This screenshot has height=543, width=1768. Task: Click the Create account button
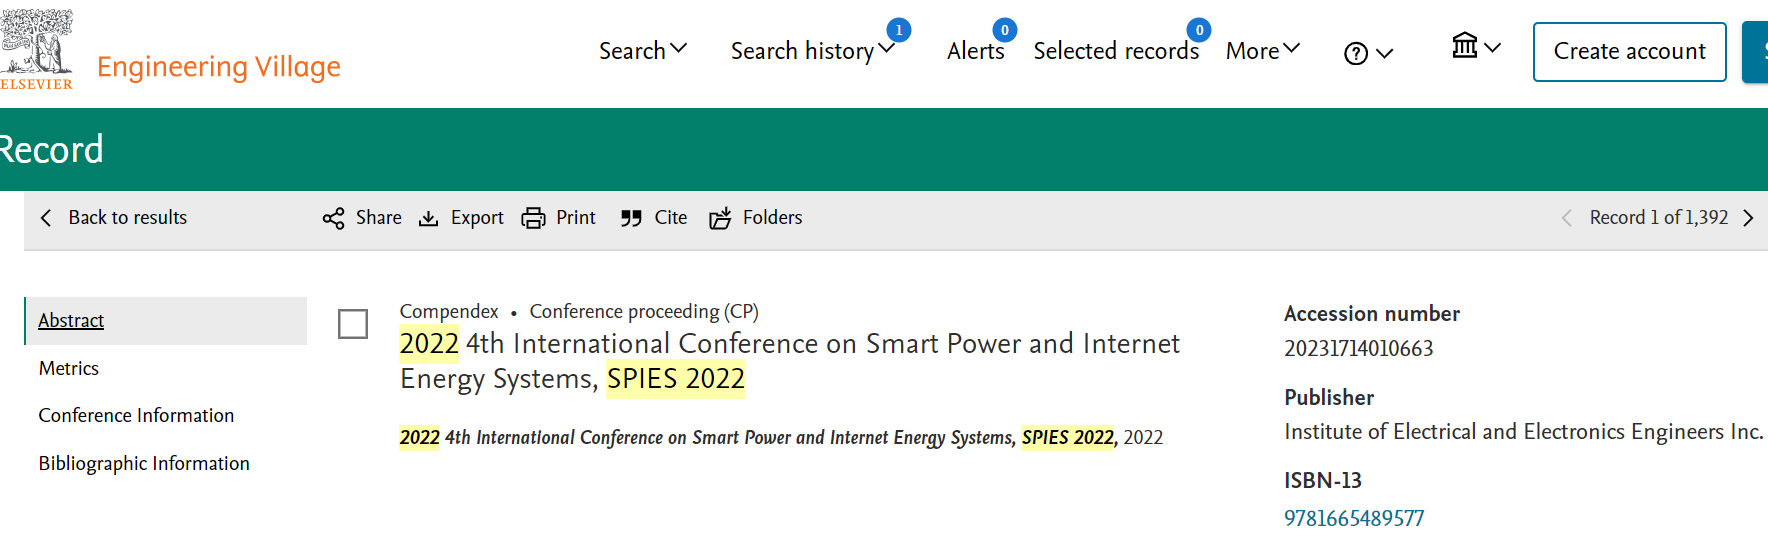pyautogui.click(x=1629, y=51)
